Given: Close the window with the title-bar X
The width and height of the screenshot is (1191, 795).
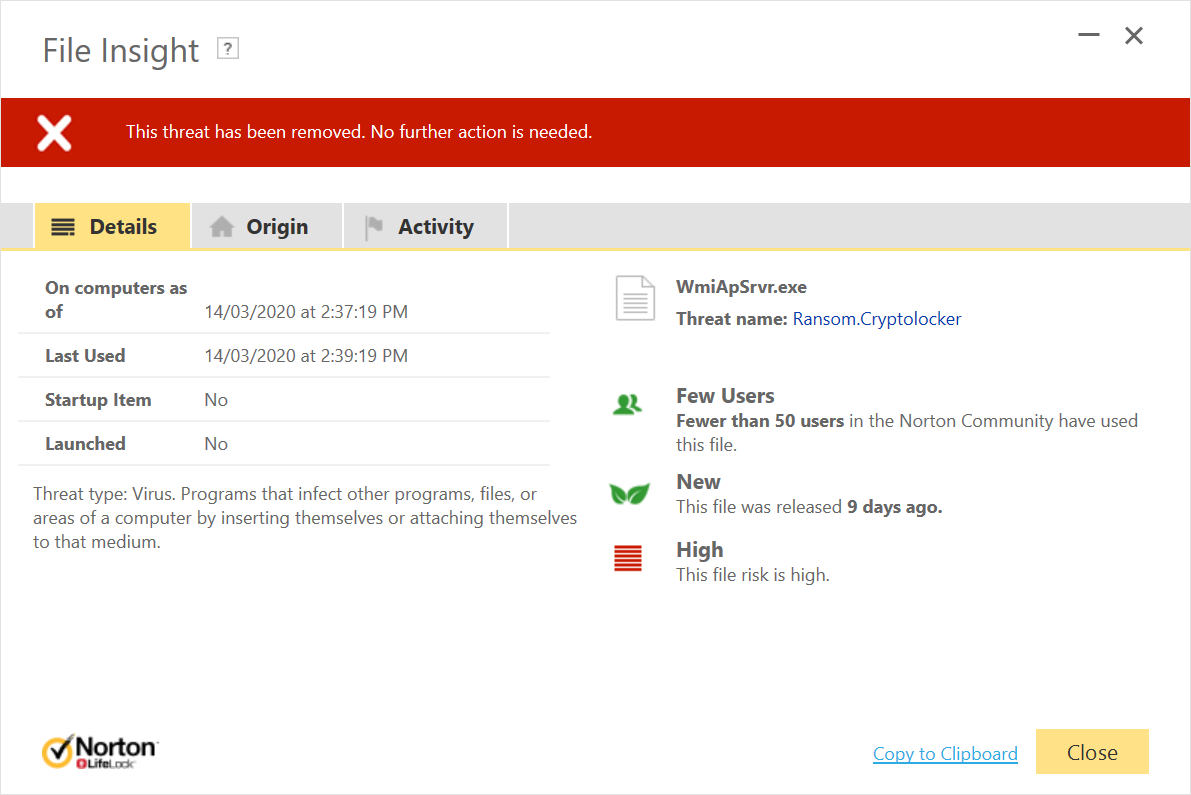Looking at the screenshot, I should [x=1134, y=36].
